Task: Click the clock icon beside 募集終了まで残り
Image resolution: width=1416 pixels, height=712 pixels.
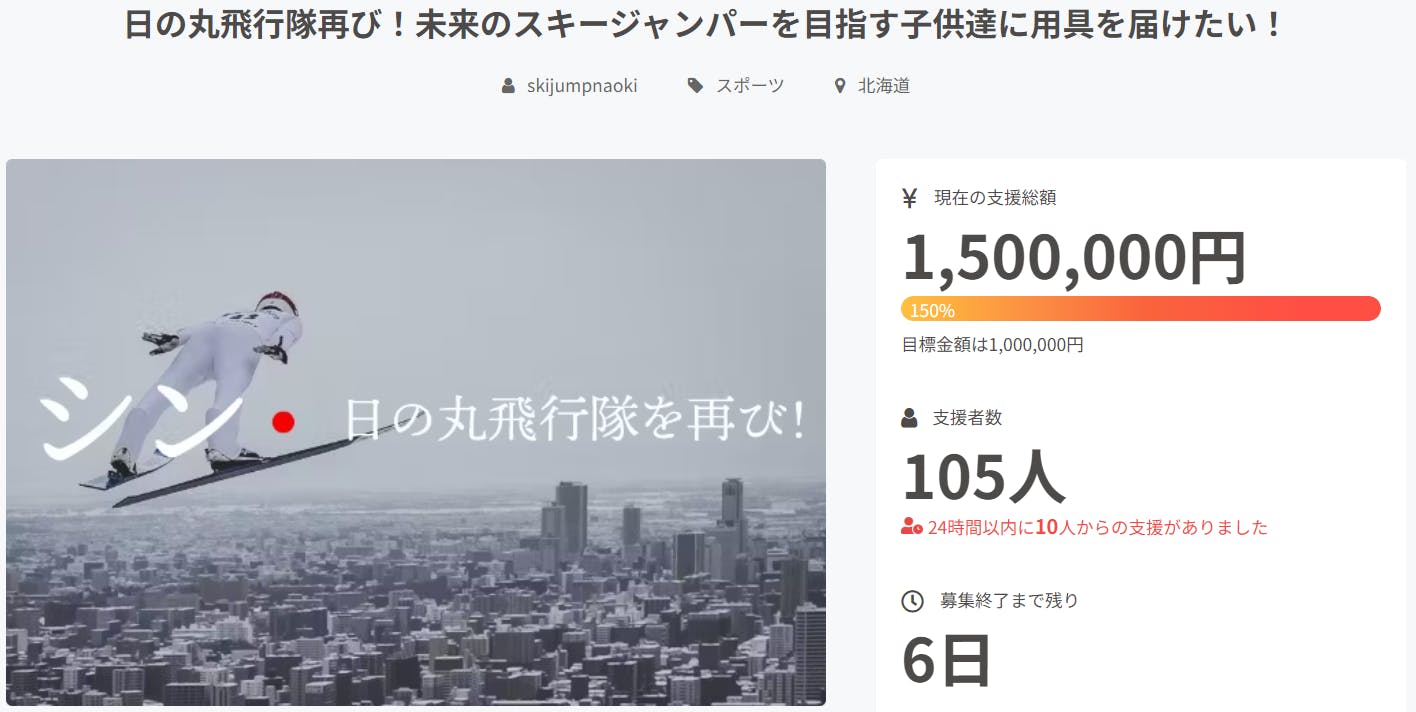Action: click(x=912, y=601)
